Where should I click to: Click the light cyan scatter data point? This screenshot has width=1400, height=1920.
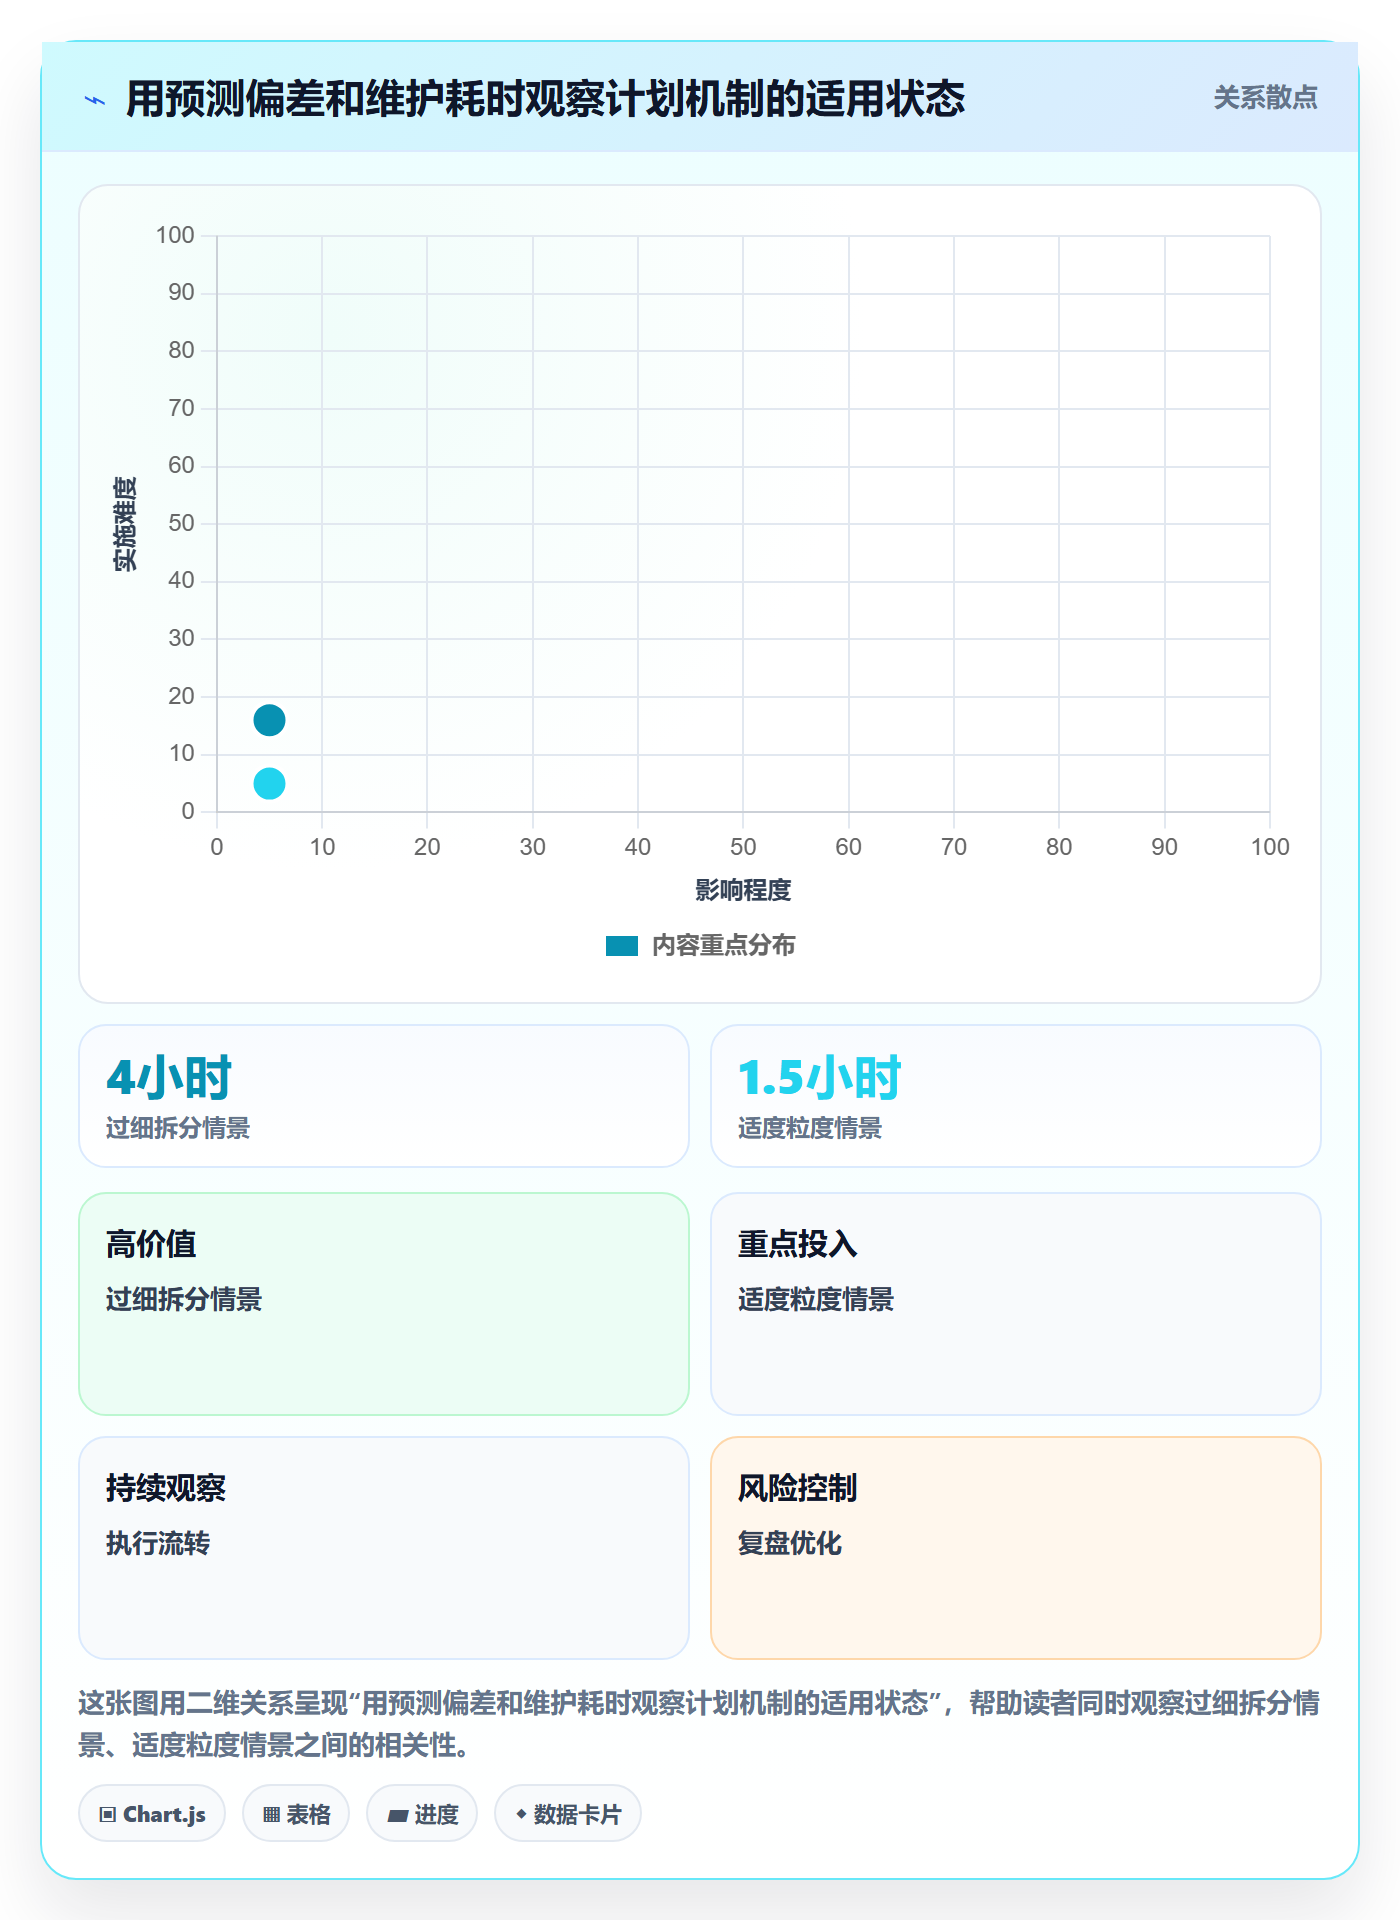coord(269,783)
